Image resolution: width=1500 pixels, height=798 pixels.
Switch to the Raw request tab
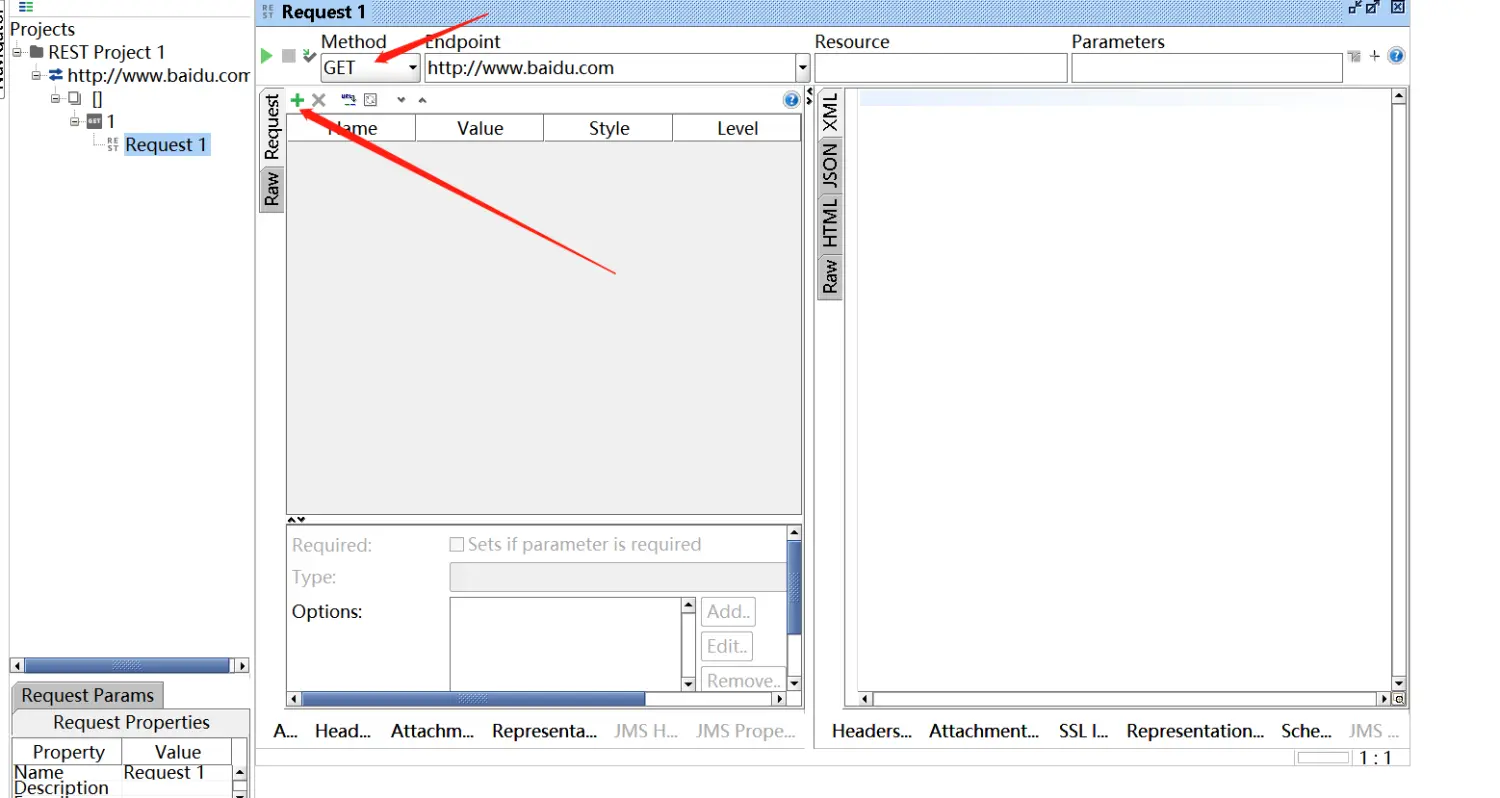272,189
